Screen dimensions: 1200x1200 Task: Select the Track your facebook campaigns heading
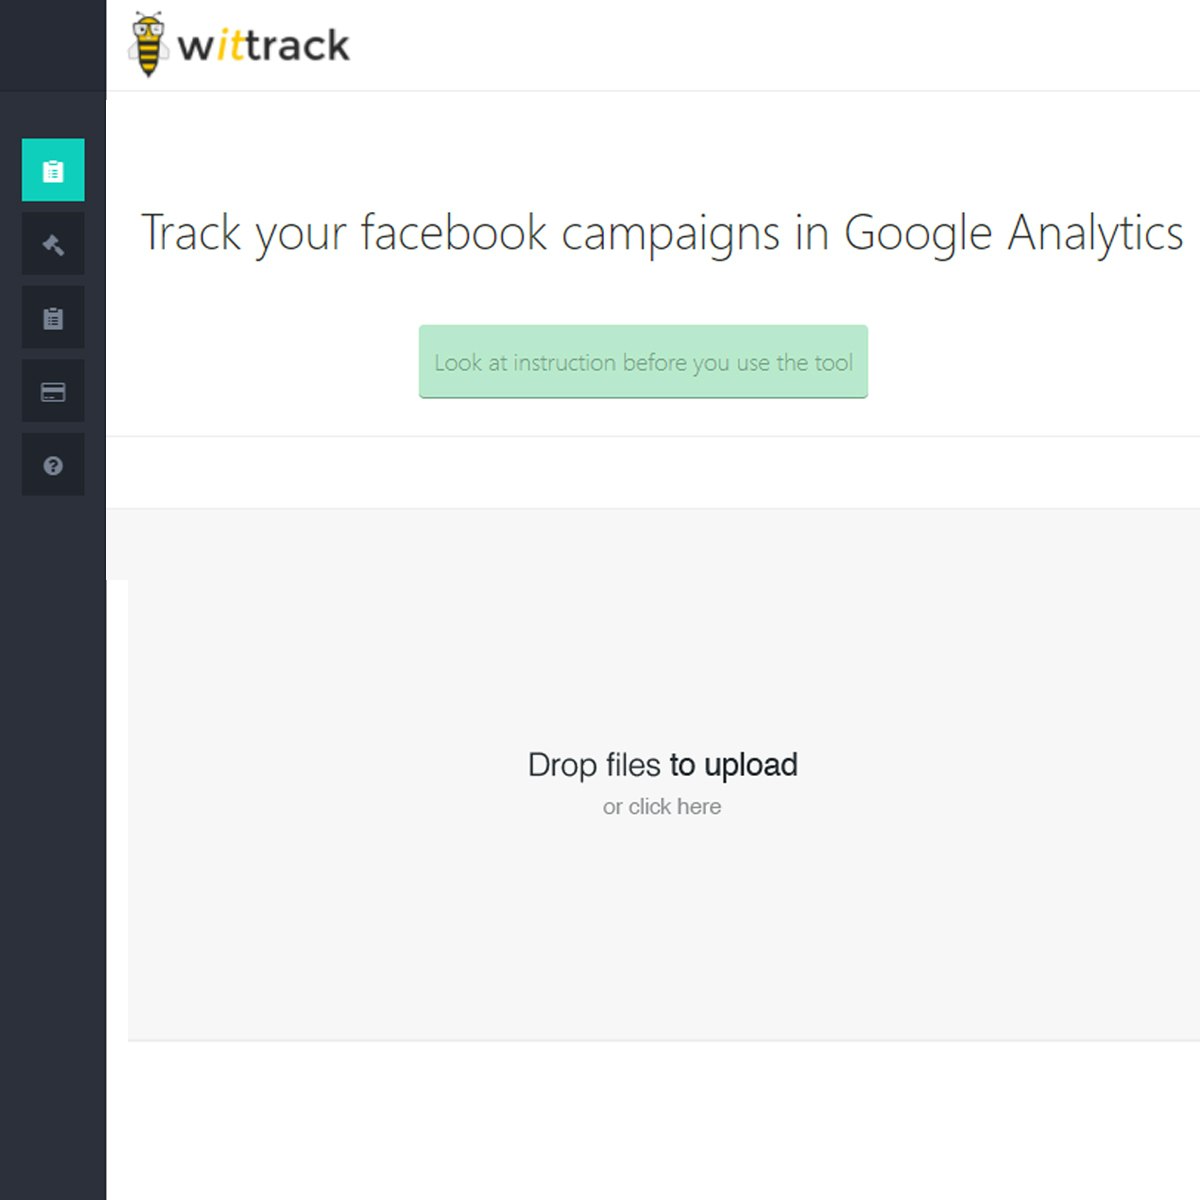tap(663, 232)
